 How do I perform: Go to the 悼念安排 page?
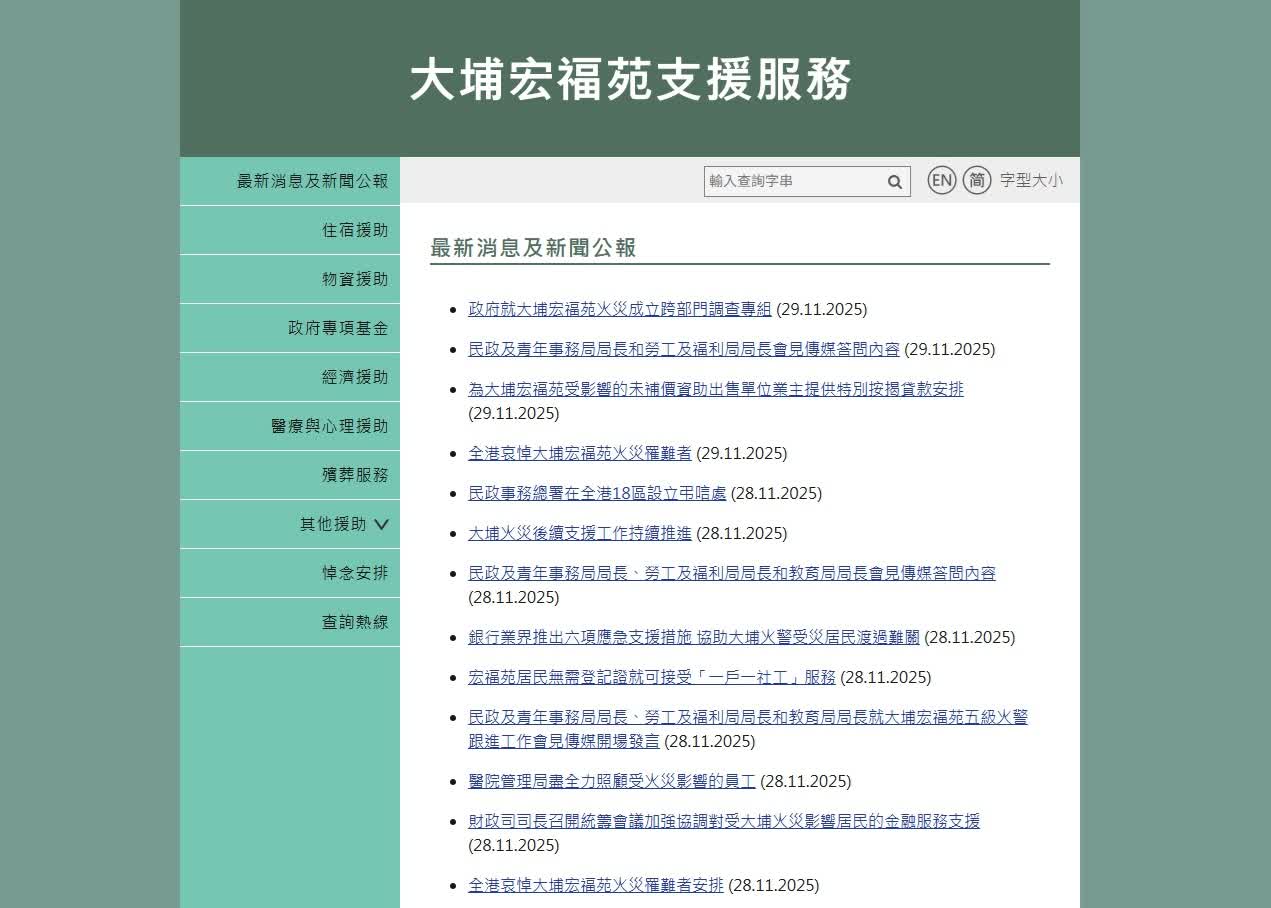[x=354, y=573]
